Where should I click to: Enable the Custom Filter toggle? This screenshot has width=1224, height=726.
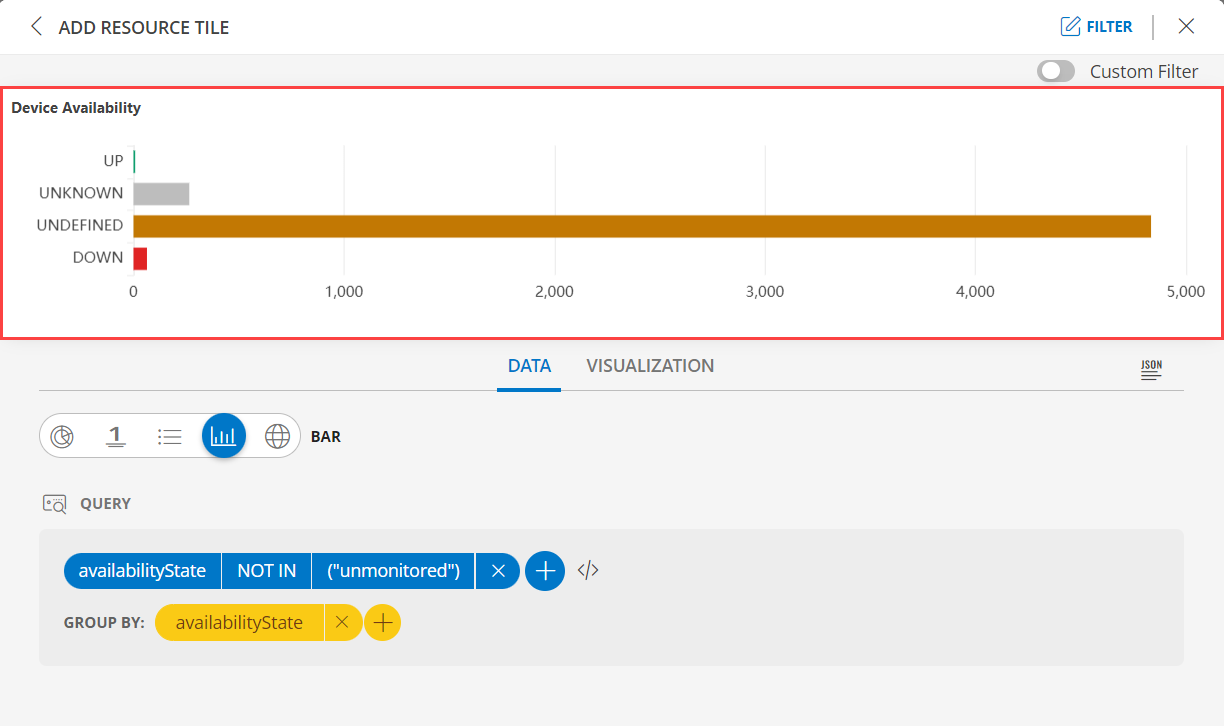[x=1055, y=71]
